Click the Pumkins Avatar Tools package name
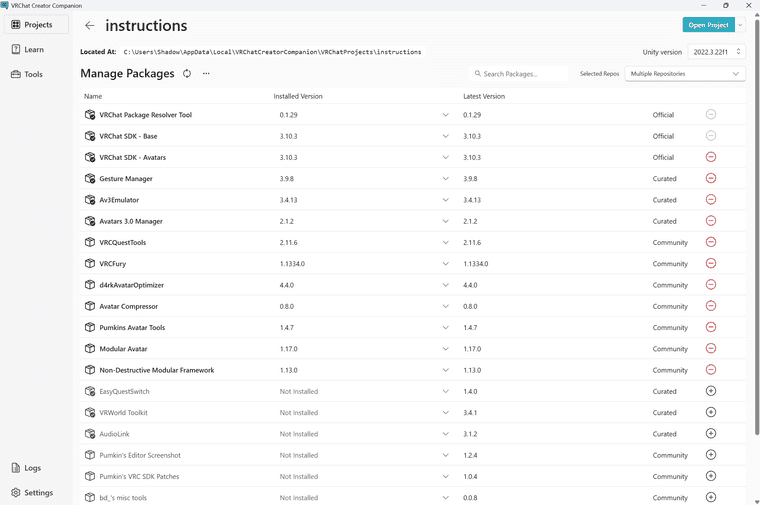 click(132, 328)
